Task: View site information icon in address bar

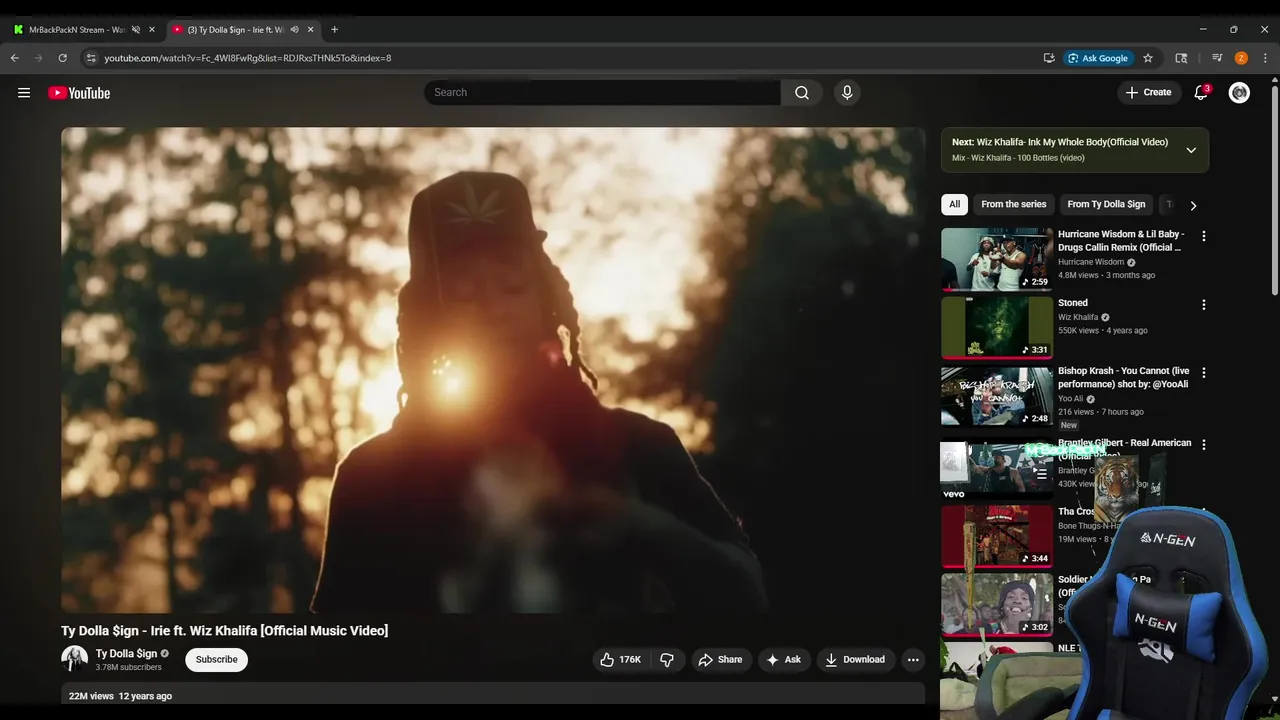Action: 91,58
